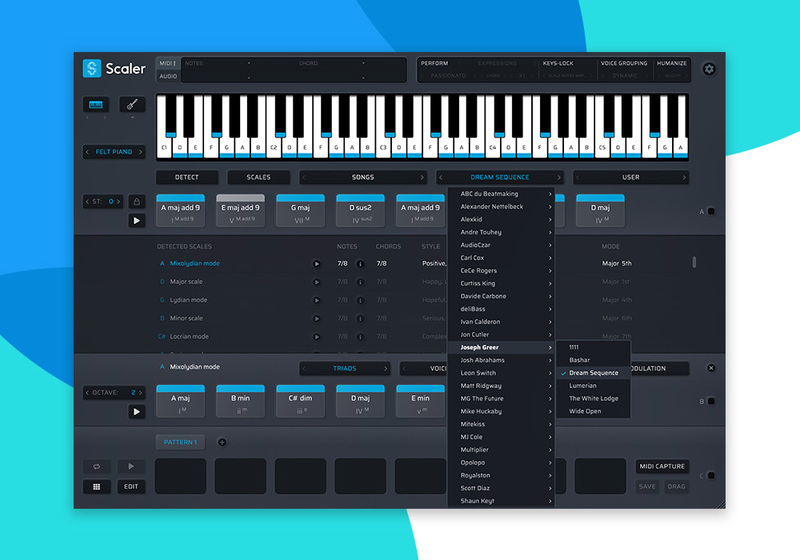Click SAVE button
The width and height of the screenshot is (800, 560).
[x=647, y=487]
